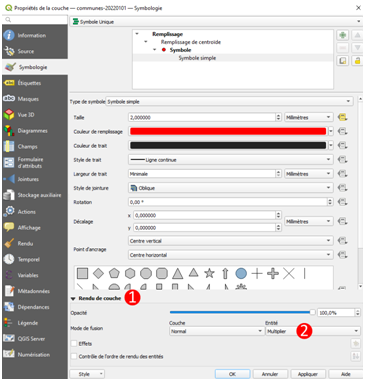
Task: Select the star marker shape
Action: coord(209,273)
